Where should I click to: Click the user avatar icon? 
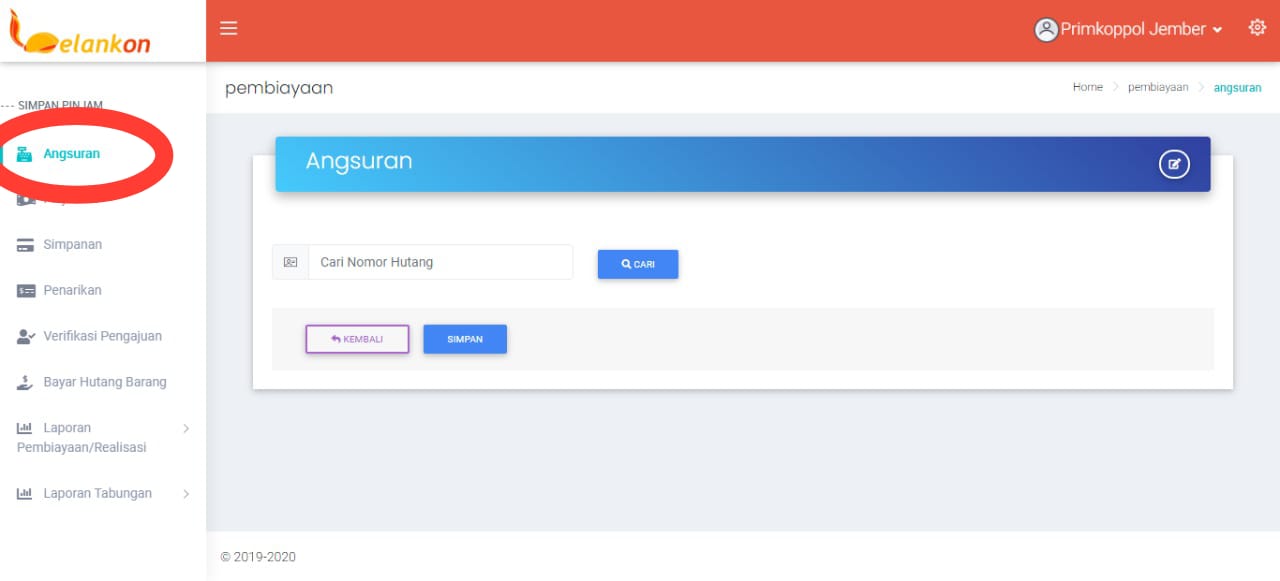point(1046,30)
